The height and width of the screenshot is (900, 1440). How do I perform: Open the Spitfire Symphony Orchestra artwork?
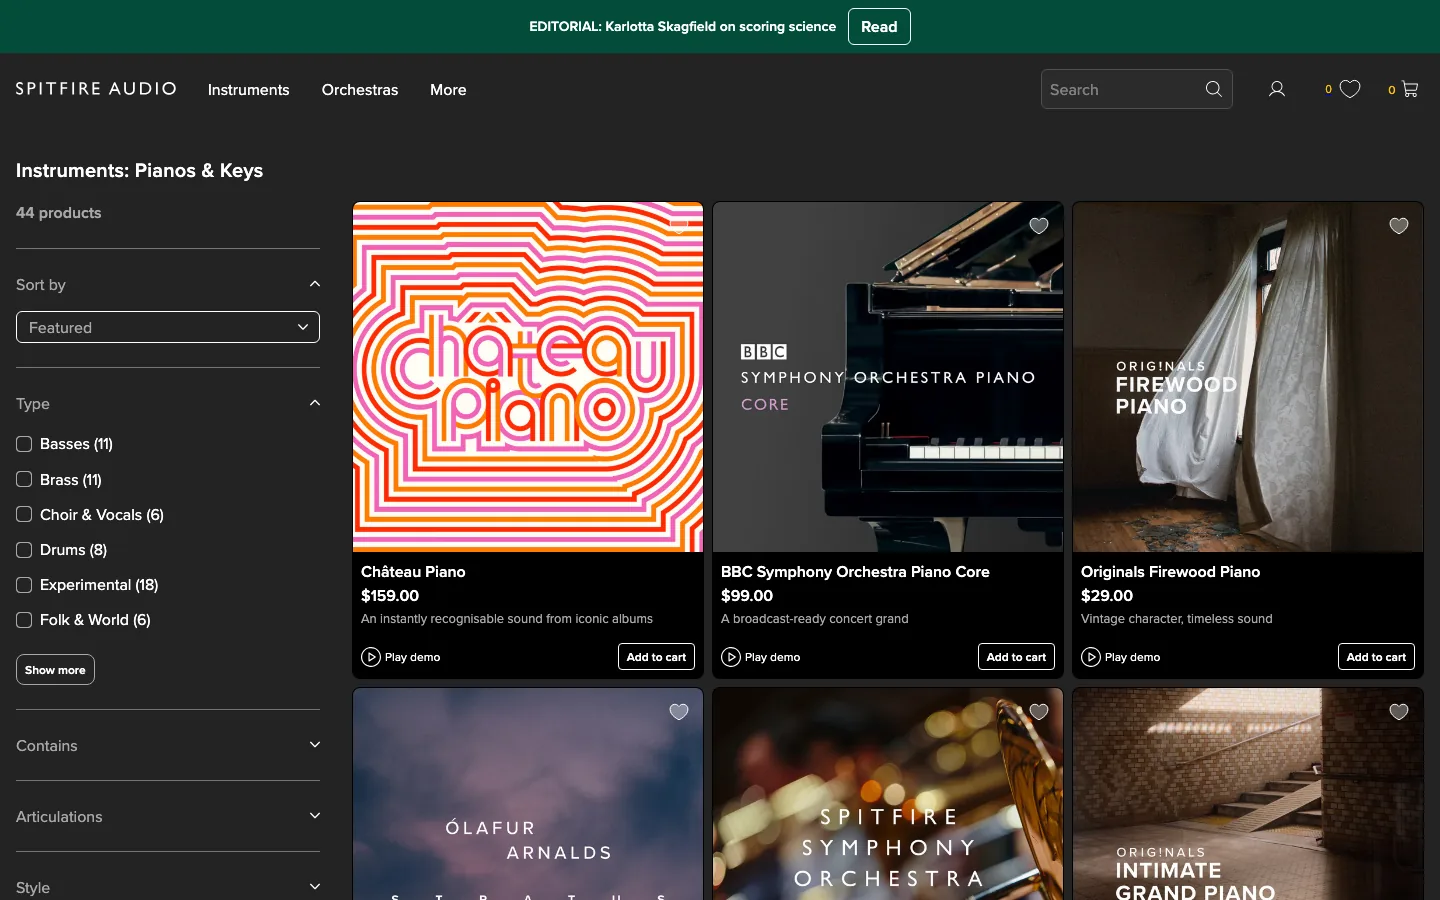coord(888,794)
